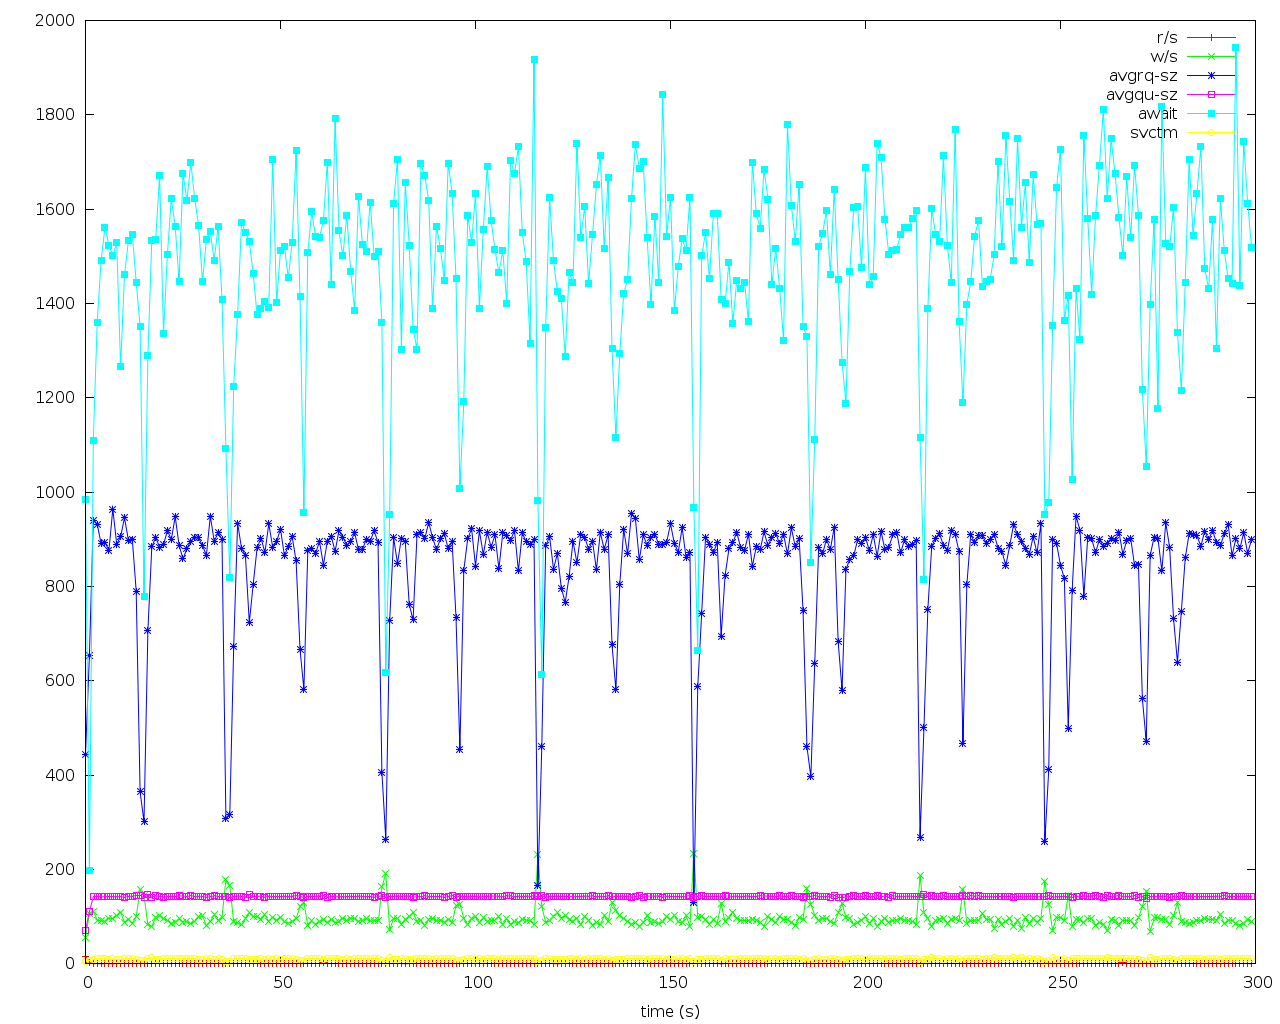Click the y-axis label 1400

tap(55, 303)
